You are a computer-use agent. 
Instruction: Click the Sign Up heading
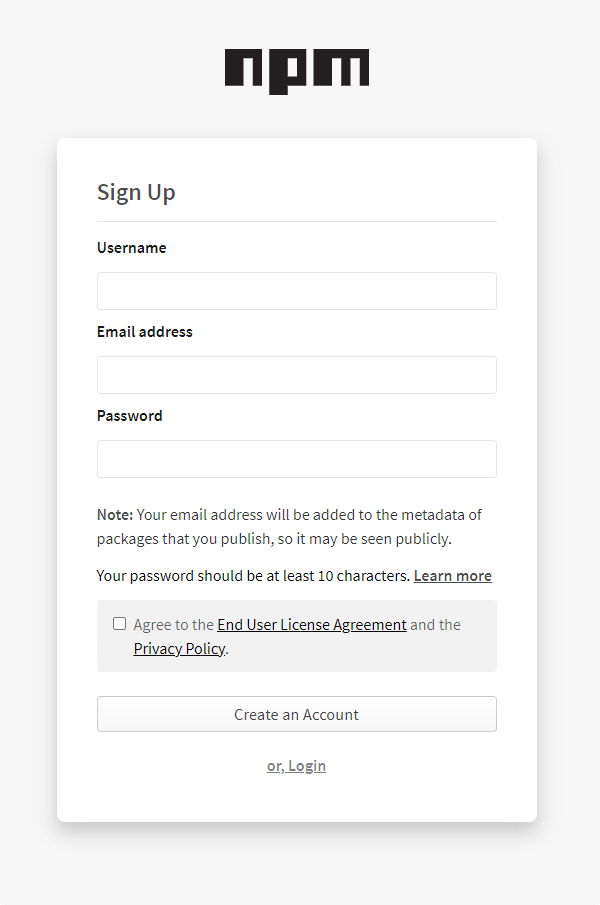click(x=136, y=192)
